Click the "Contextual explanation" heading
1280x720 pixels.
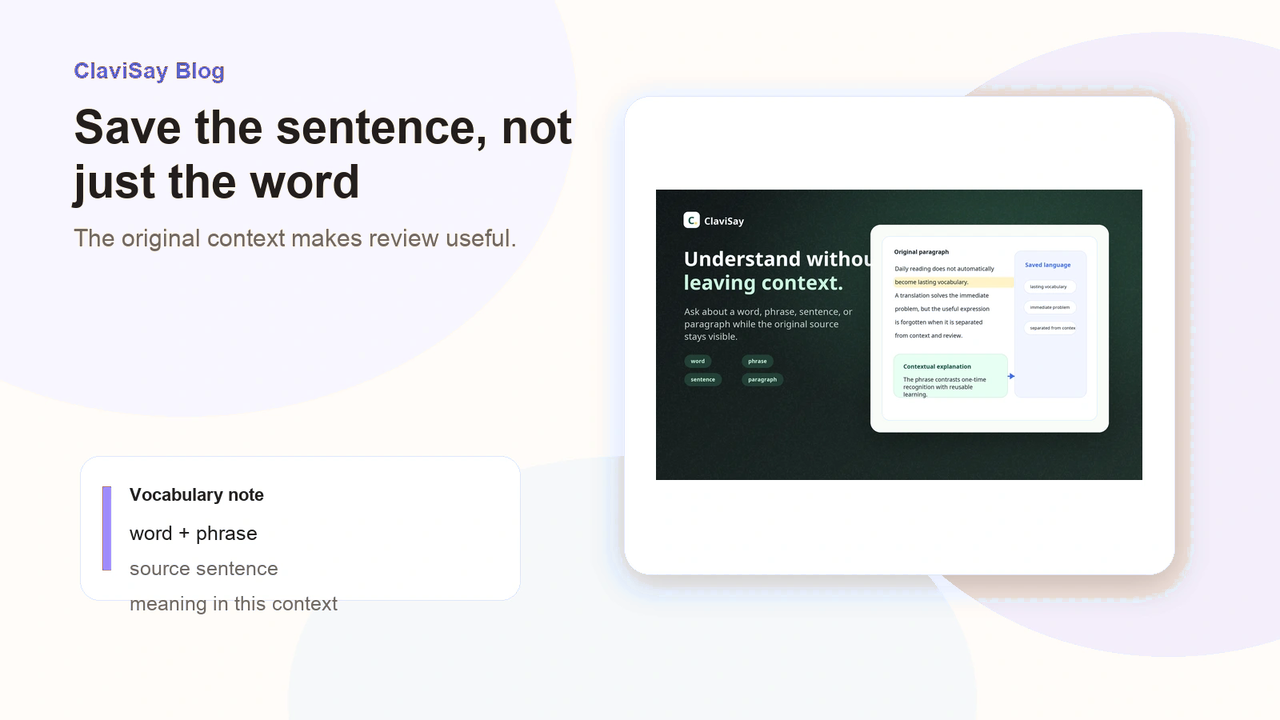pos(937,367)
